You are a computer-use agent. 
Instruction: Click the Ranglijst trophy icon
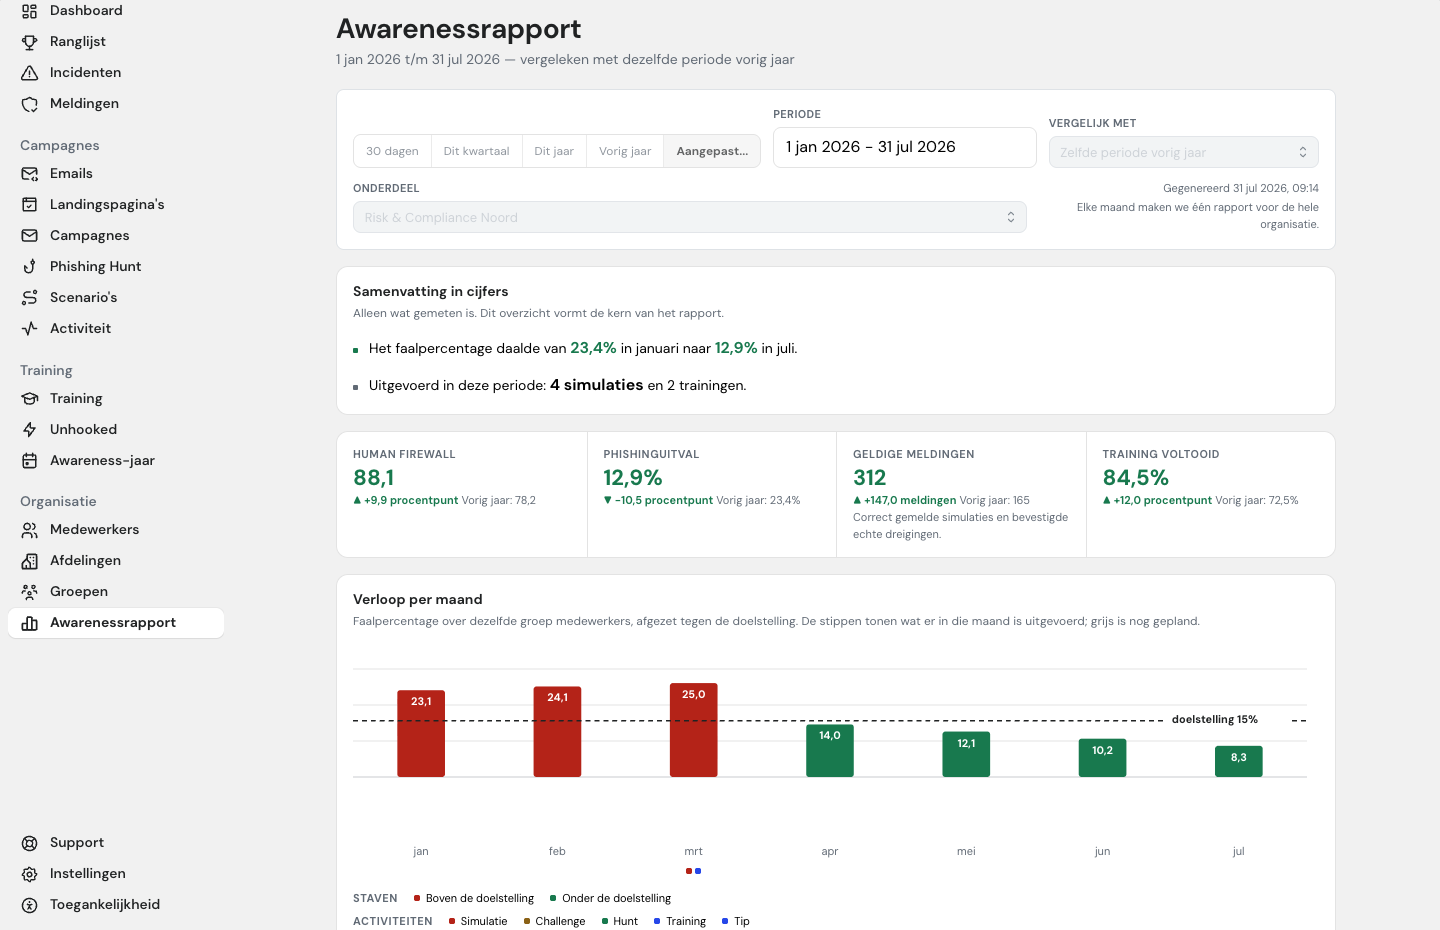coord(30,42)
